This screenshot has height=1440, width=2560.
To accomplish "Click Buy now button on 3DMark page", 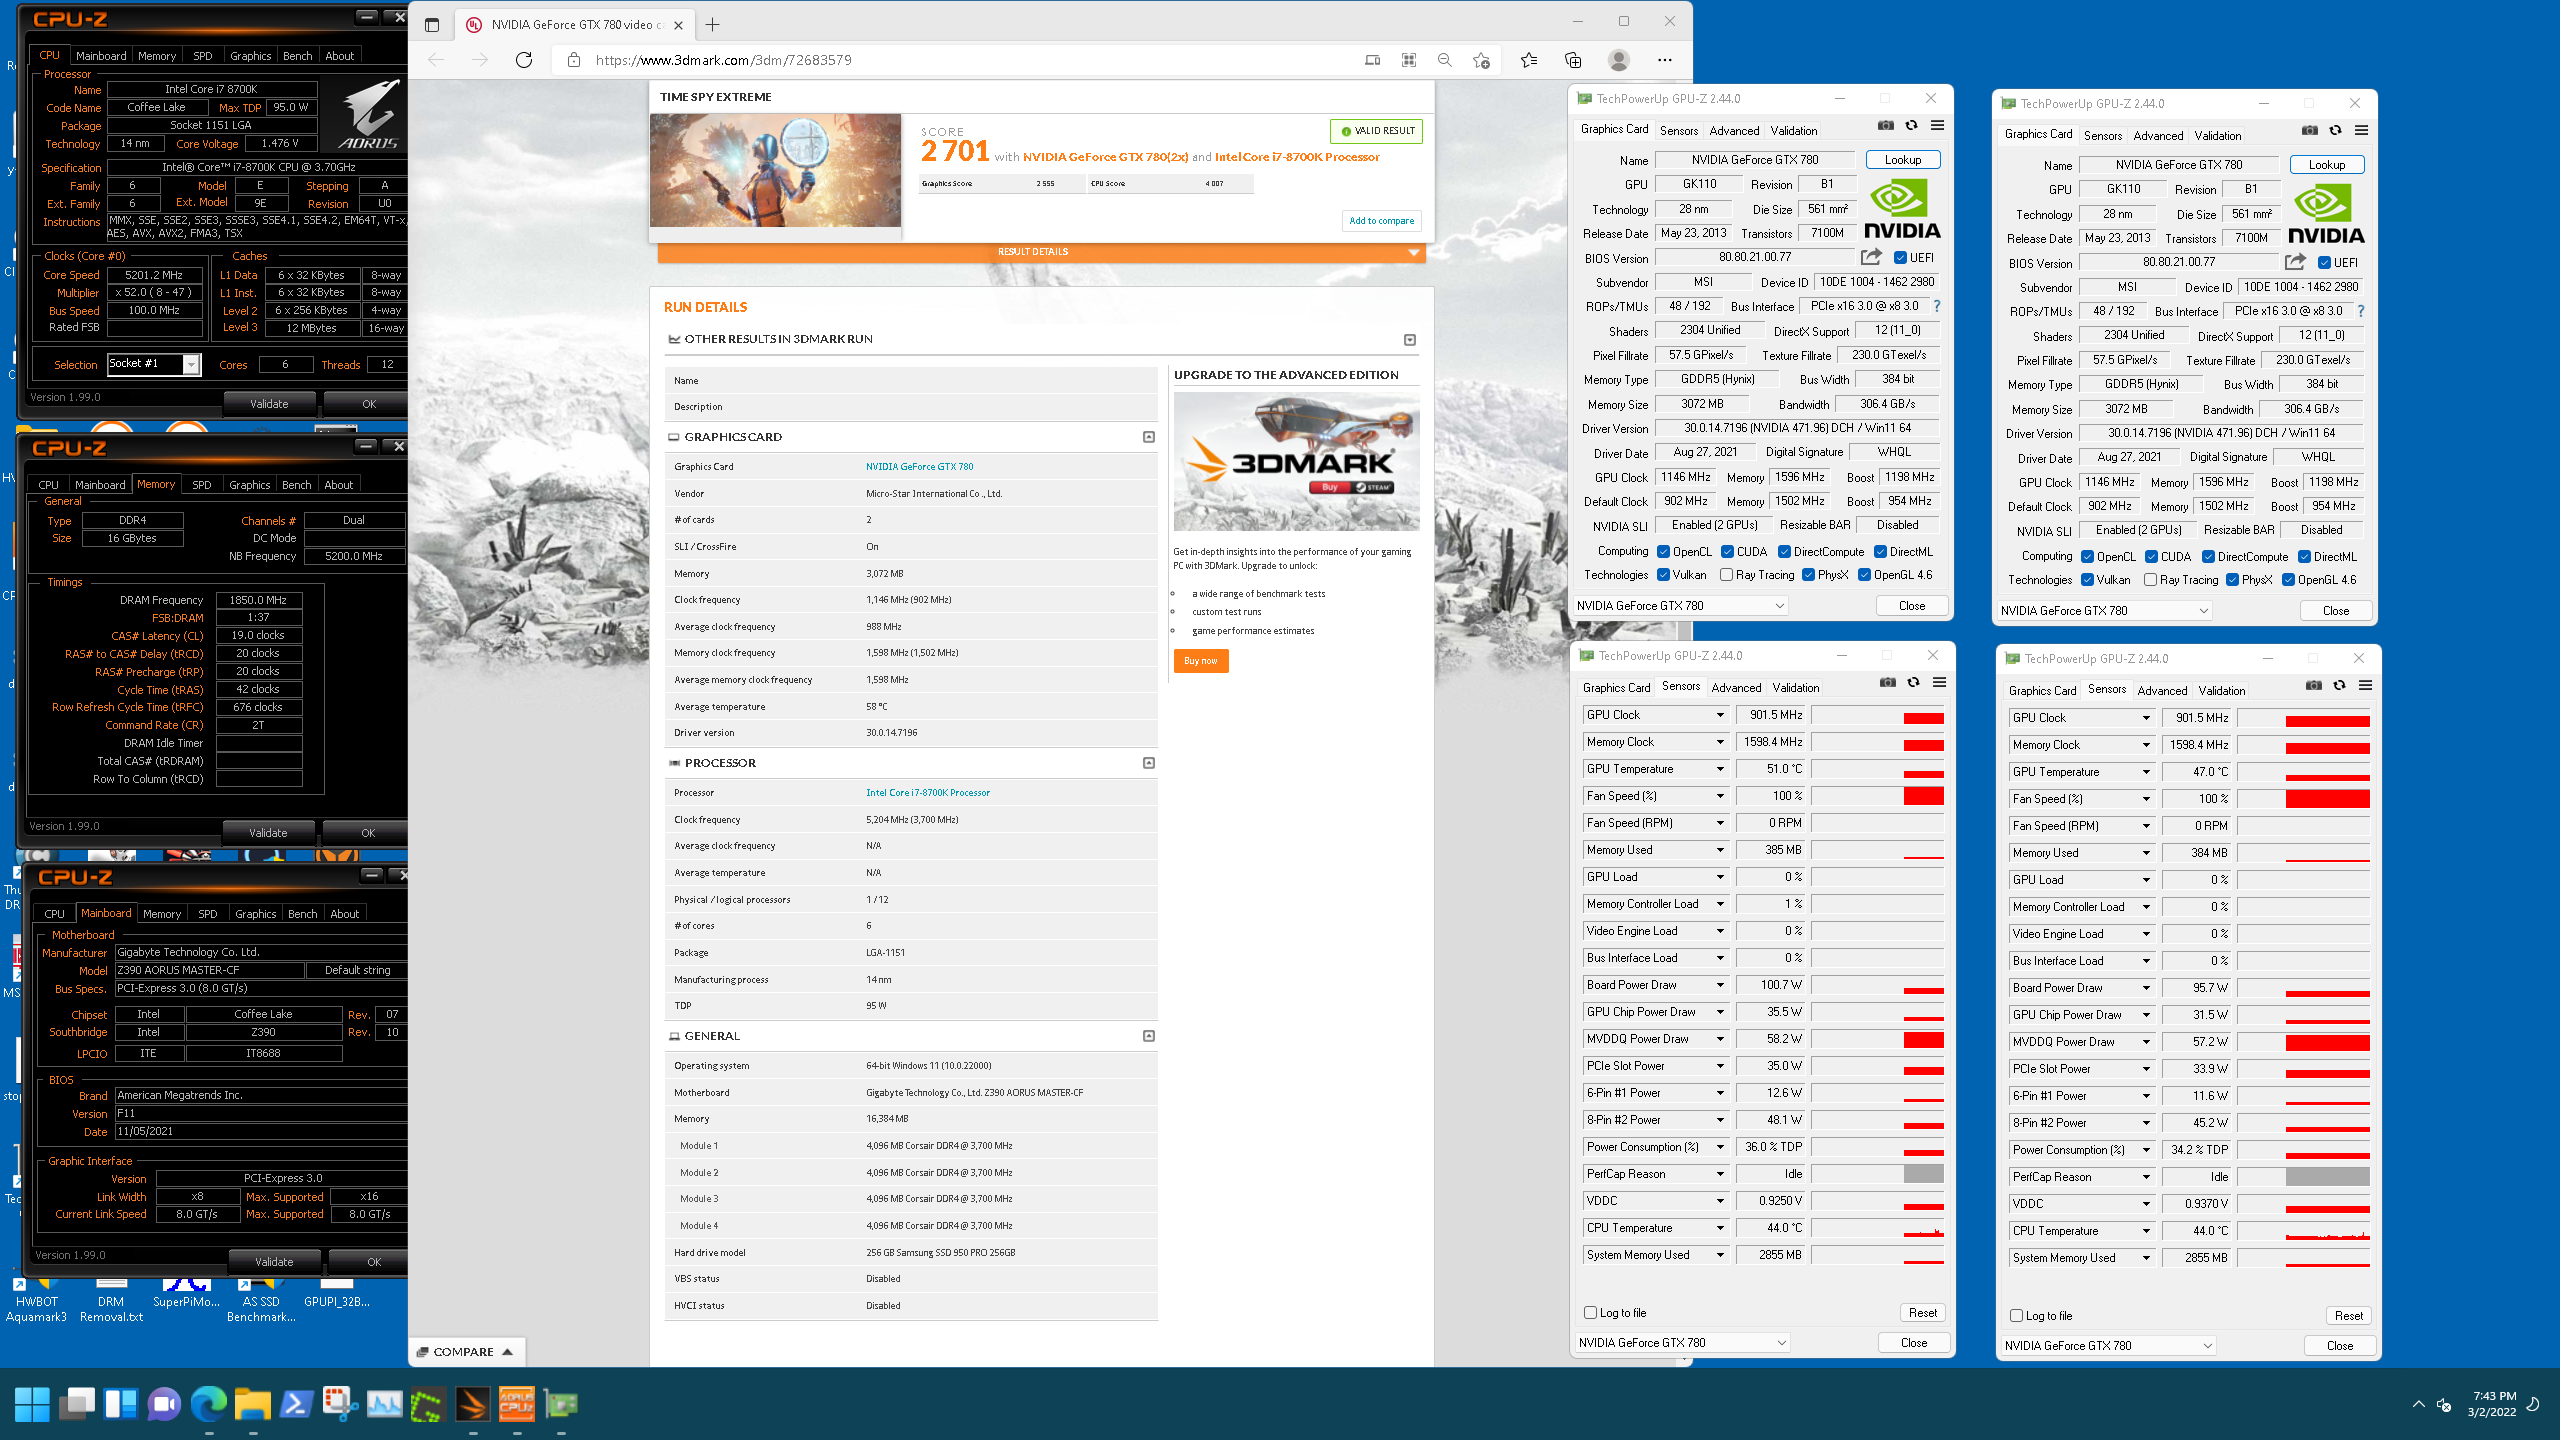I will coord(1200,661).
